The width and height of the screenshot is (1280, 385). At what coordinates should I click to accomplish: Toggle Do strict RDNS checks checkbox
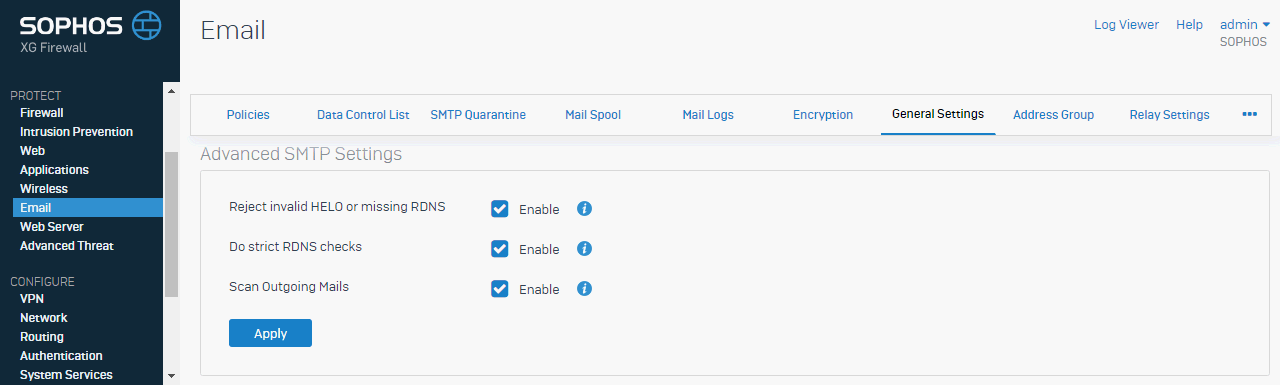500,249
